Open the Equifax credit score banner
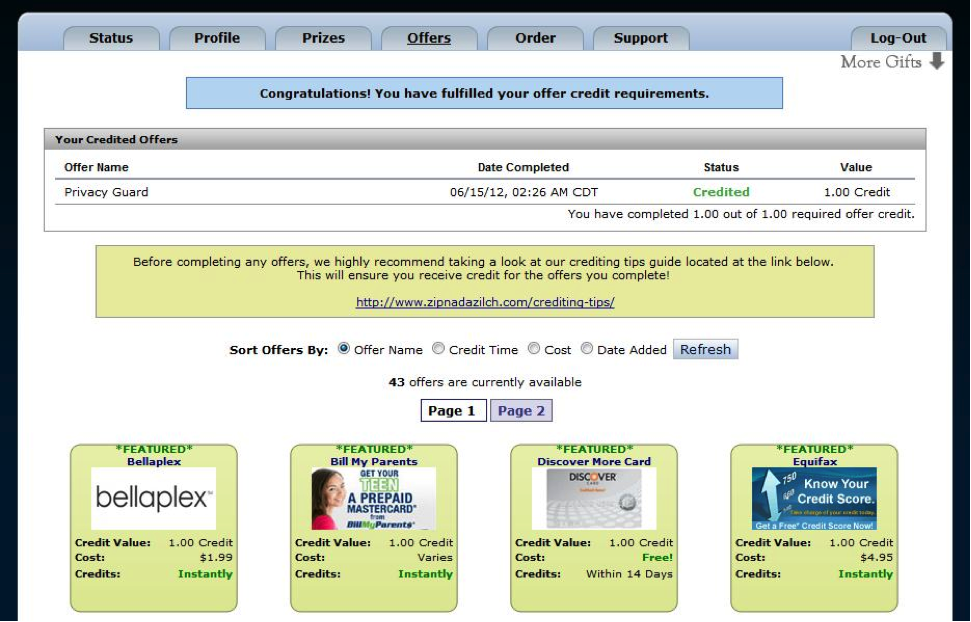 click(x=814, y=499)
